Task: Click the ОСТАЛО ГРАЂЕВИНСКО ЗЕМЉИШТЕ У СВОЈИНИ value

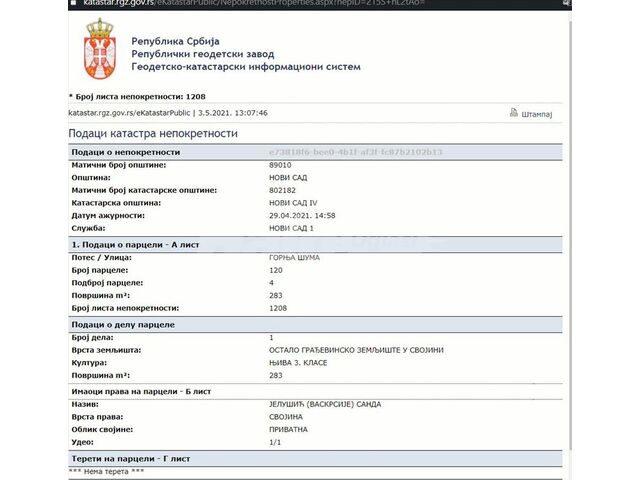Action: point(355,350)
